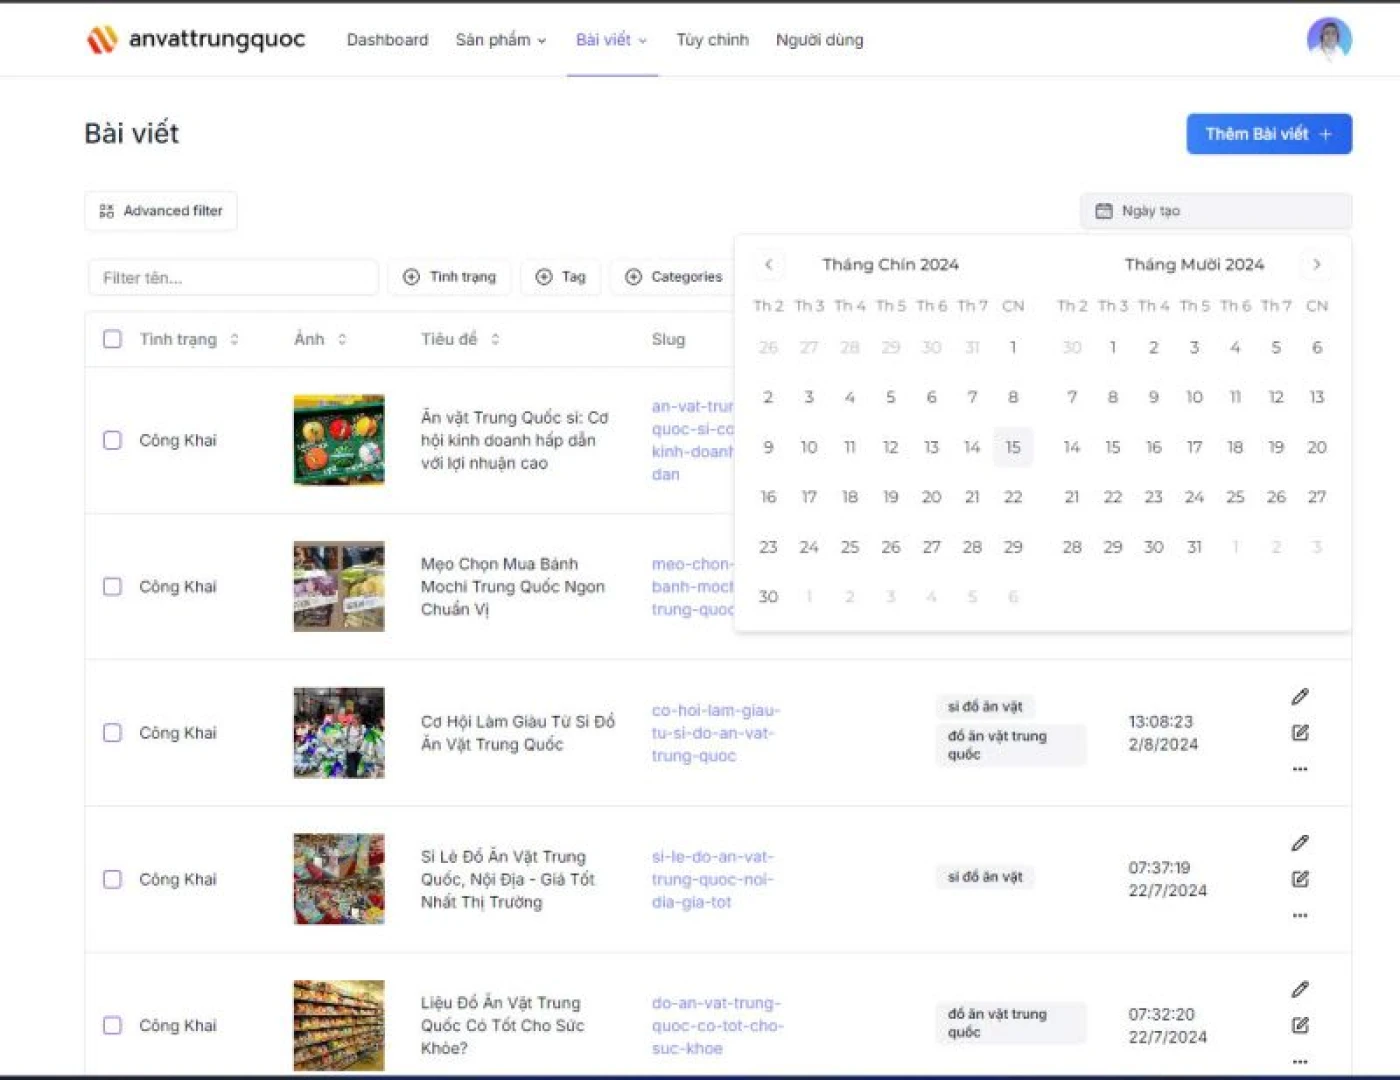Go to previous month in calendar
This screenshot has height=1080, width=1400.
(x=768, y=265)
